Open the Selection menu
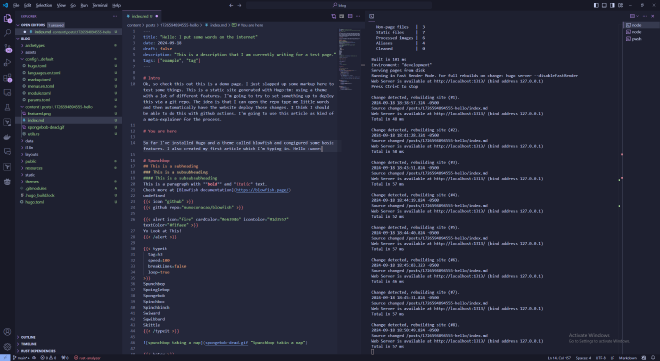Screen dimensions: 660x361 [x=44, y=5]
